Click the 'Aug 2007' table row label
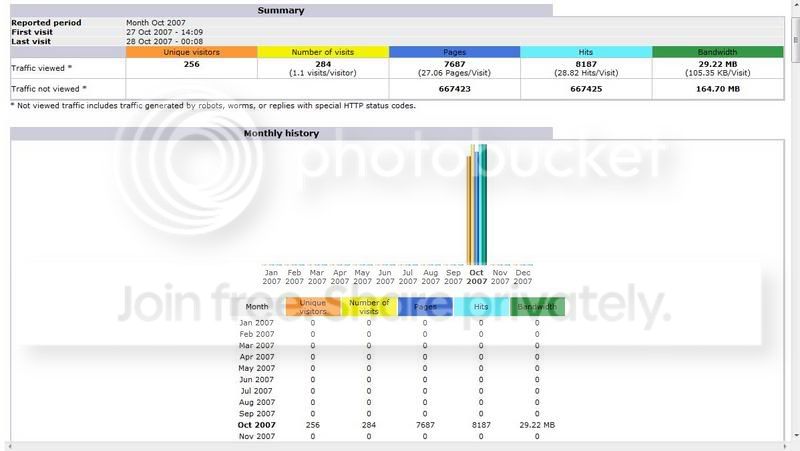Image resolution: width=800 pixels, height=451 pixels. 257,403
